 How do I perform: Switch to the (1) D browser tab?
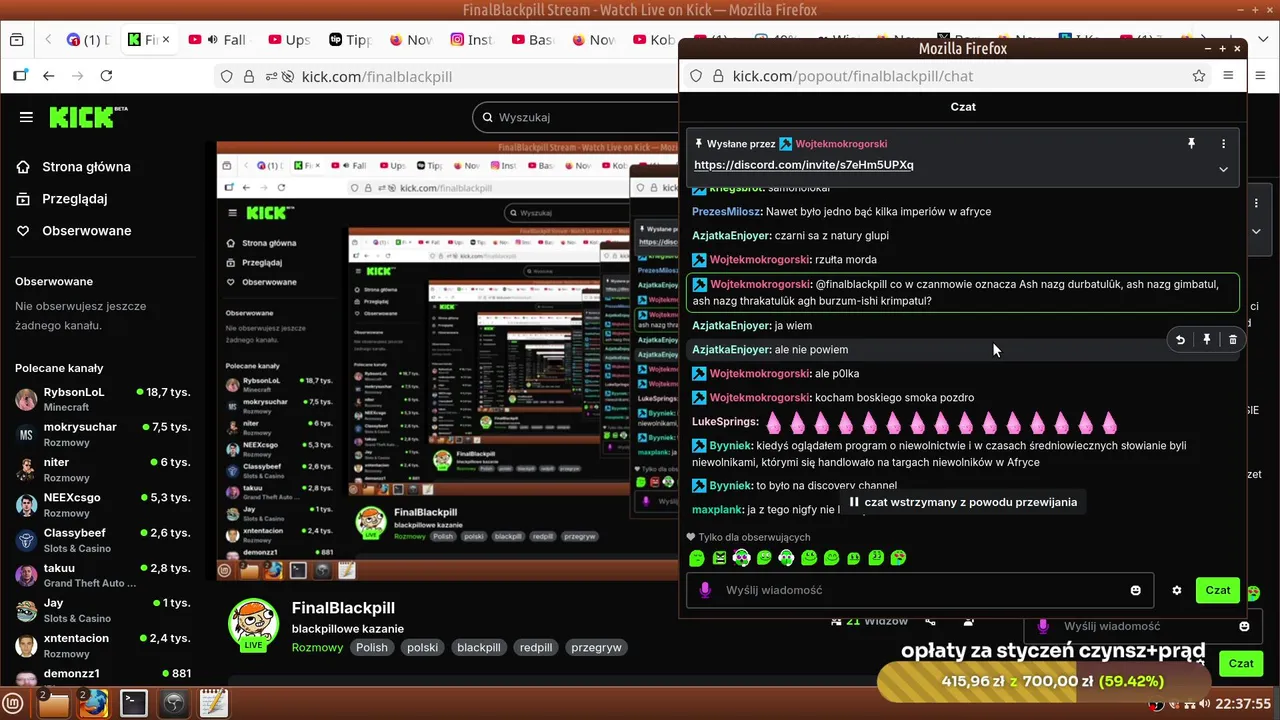88,40
